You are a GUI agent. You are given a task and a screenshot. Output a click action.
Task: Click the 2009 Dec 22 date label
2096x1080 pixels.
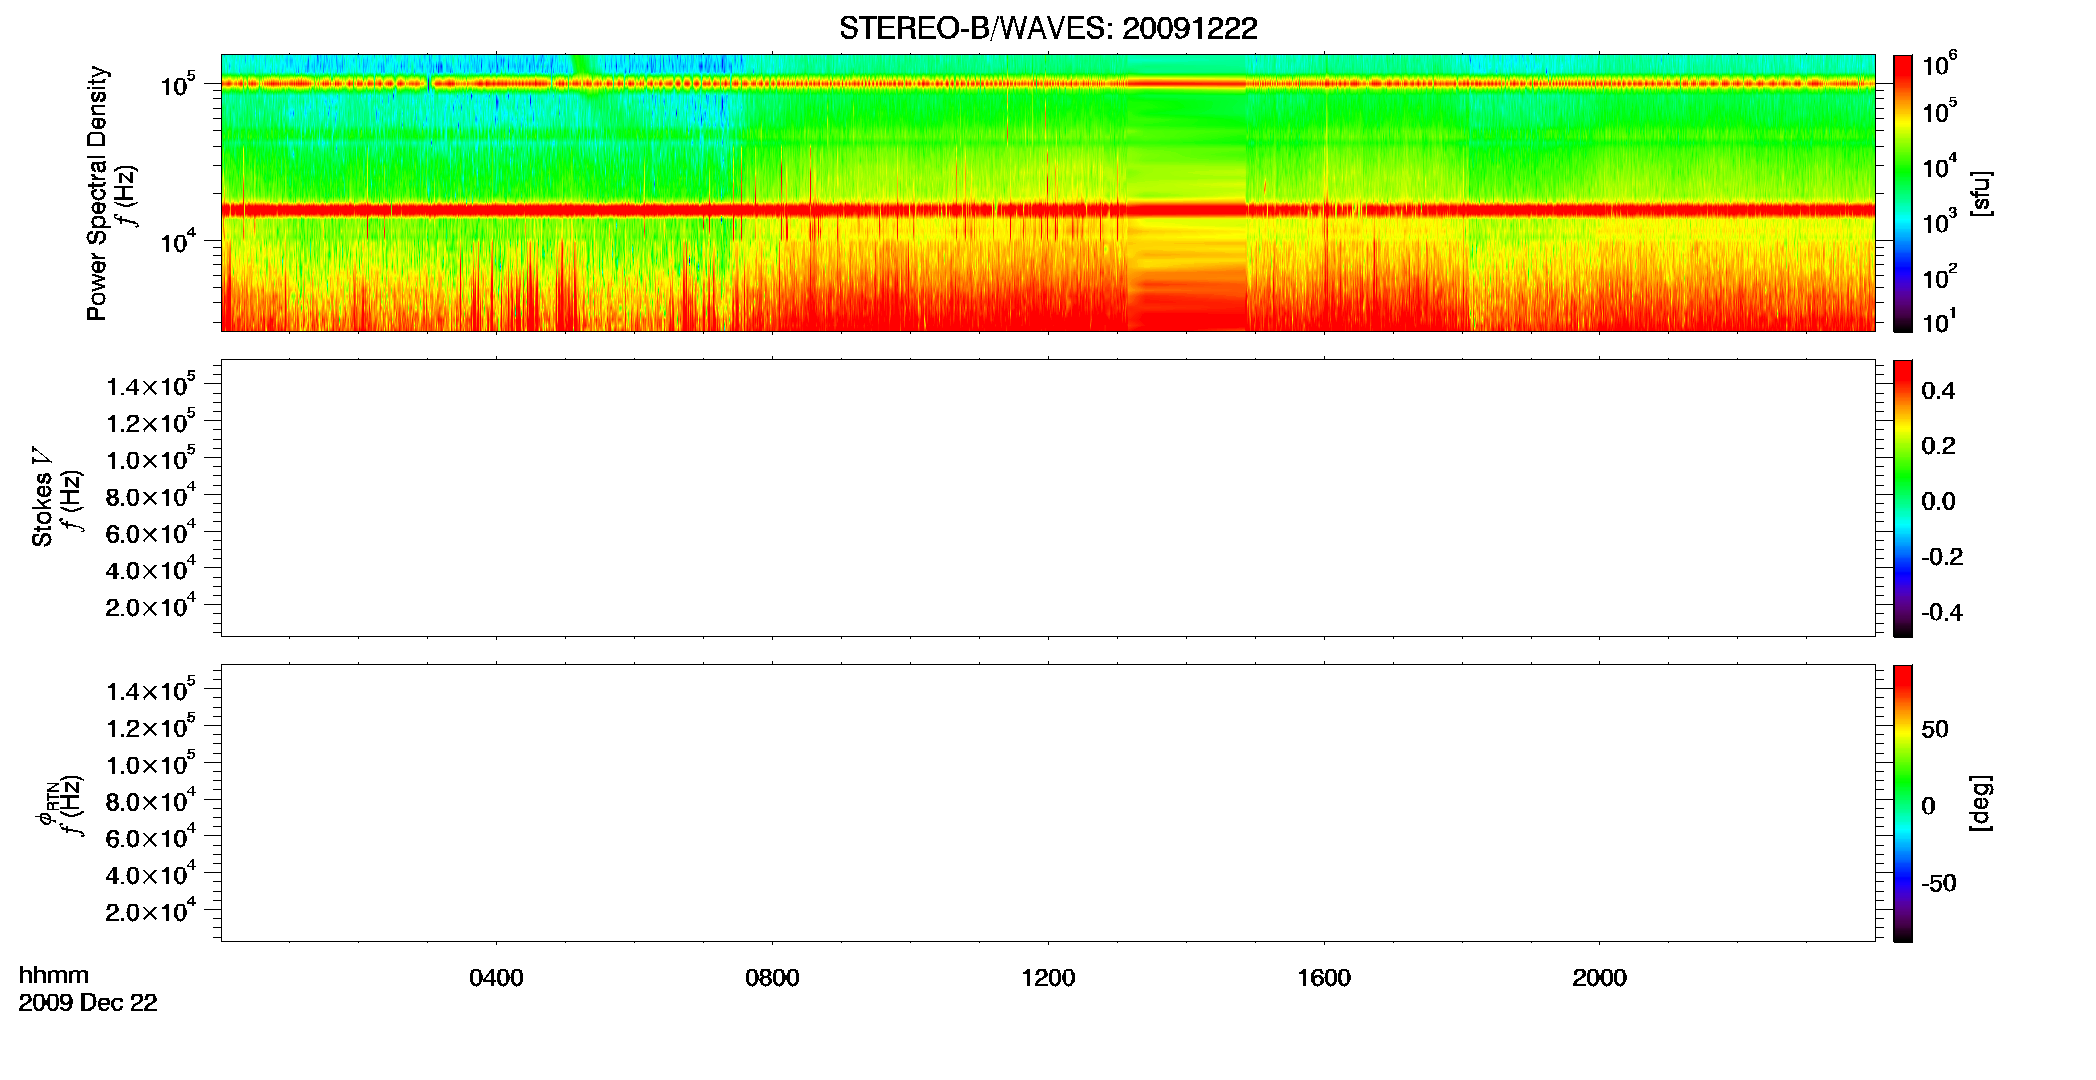pyautogui.click(x=88, y=1003)
